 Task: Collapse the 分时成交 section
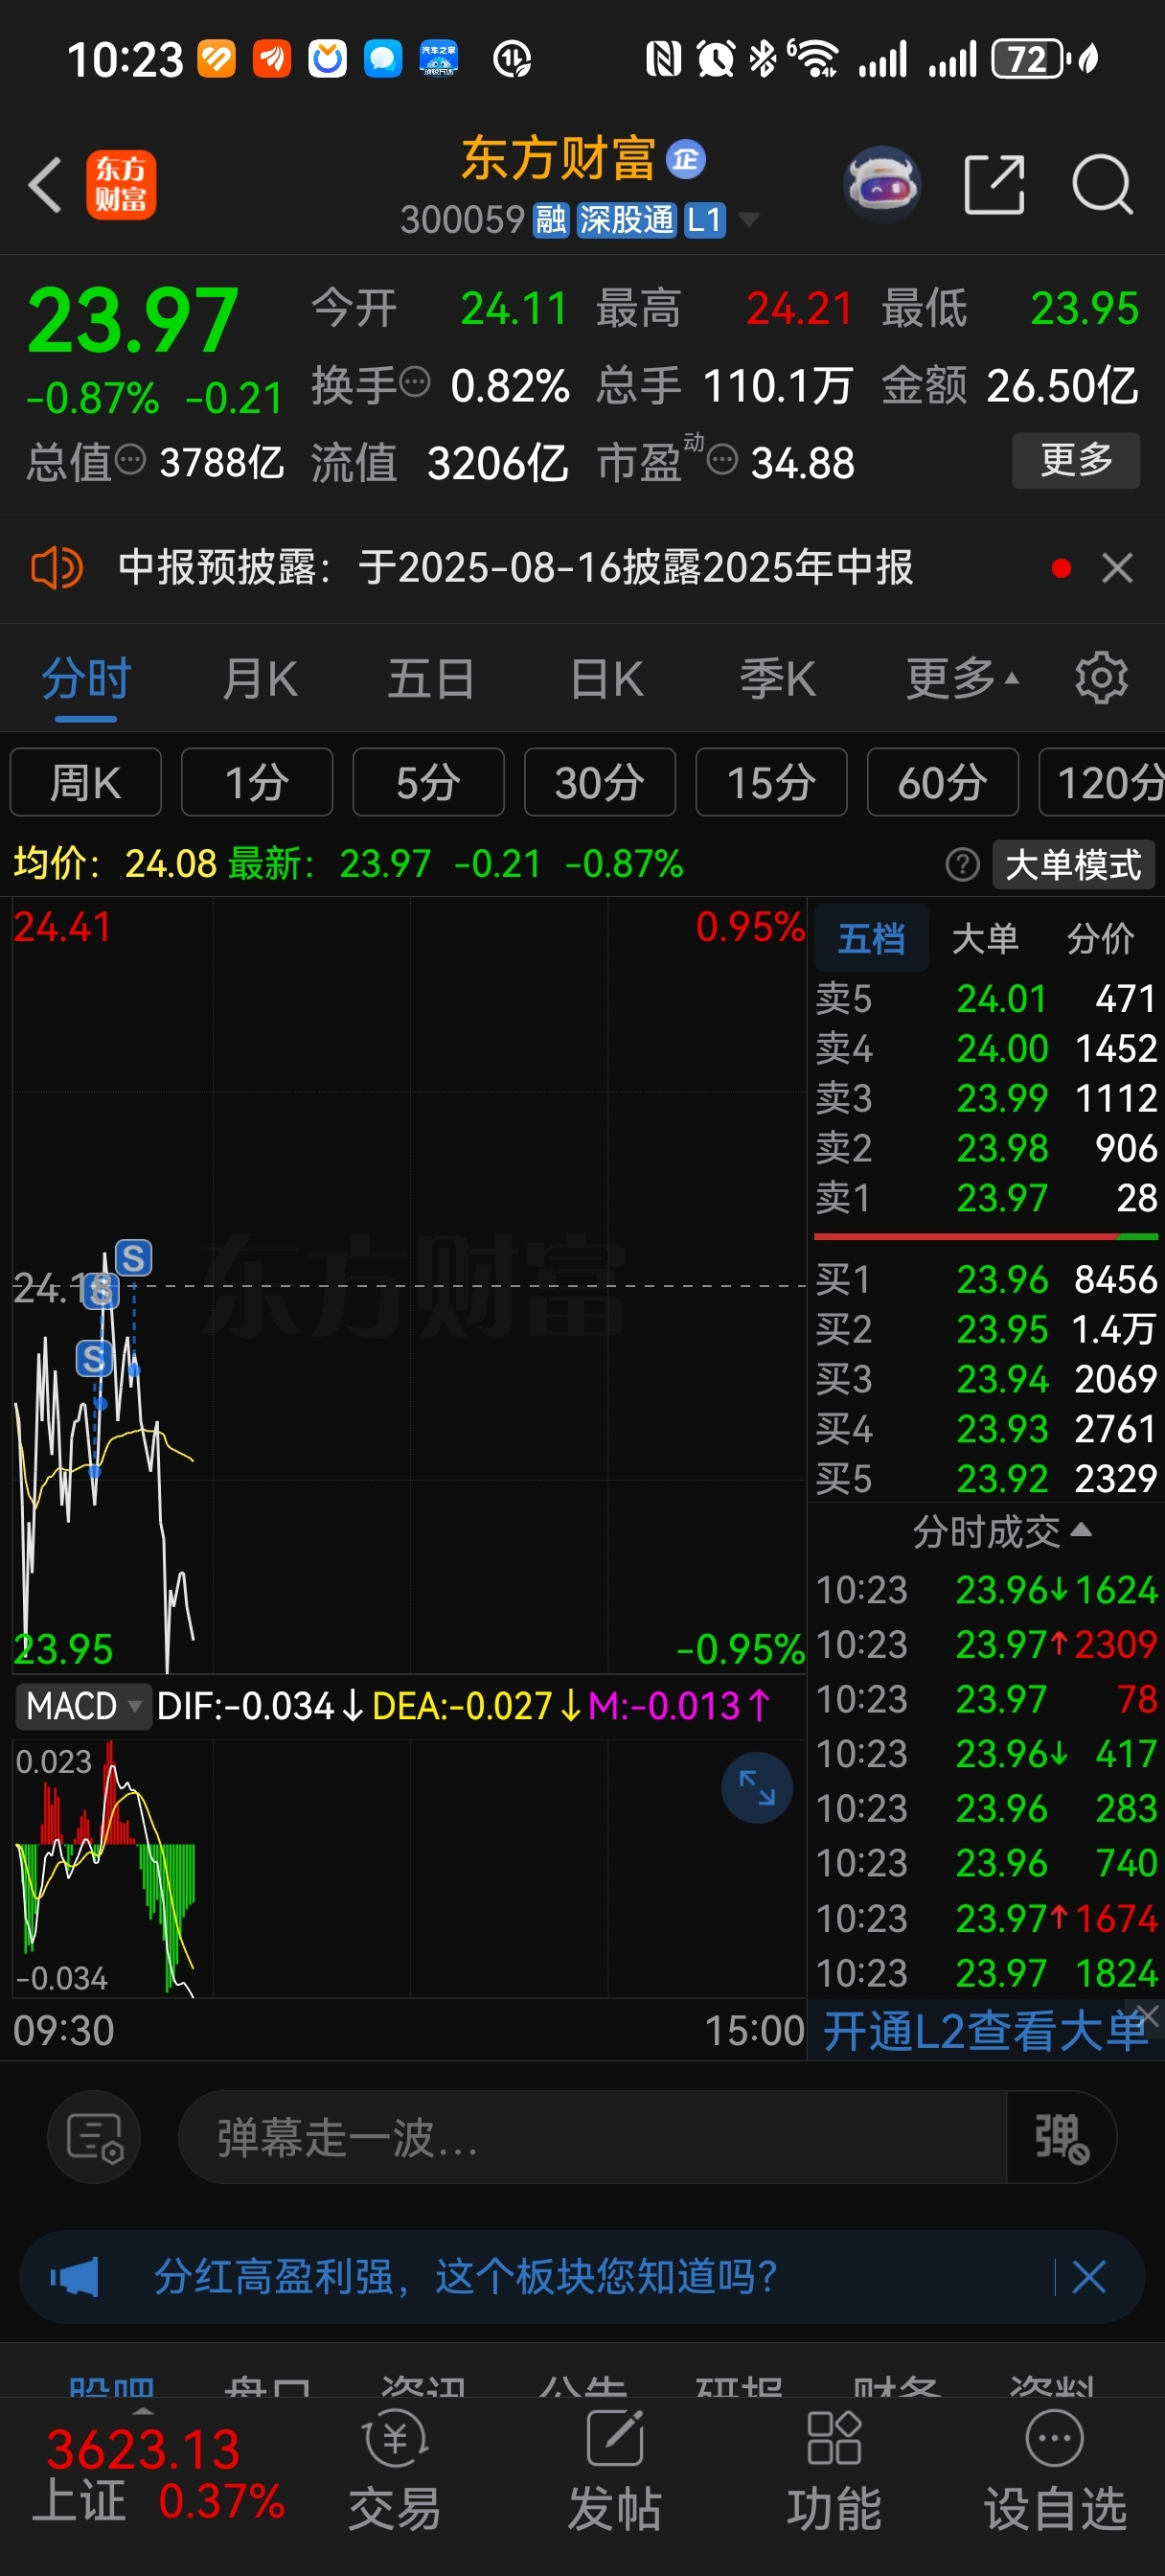pos(1001,1531)
